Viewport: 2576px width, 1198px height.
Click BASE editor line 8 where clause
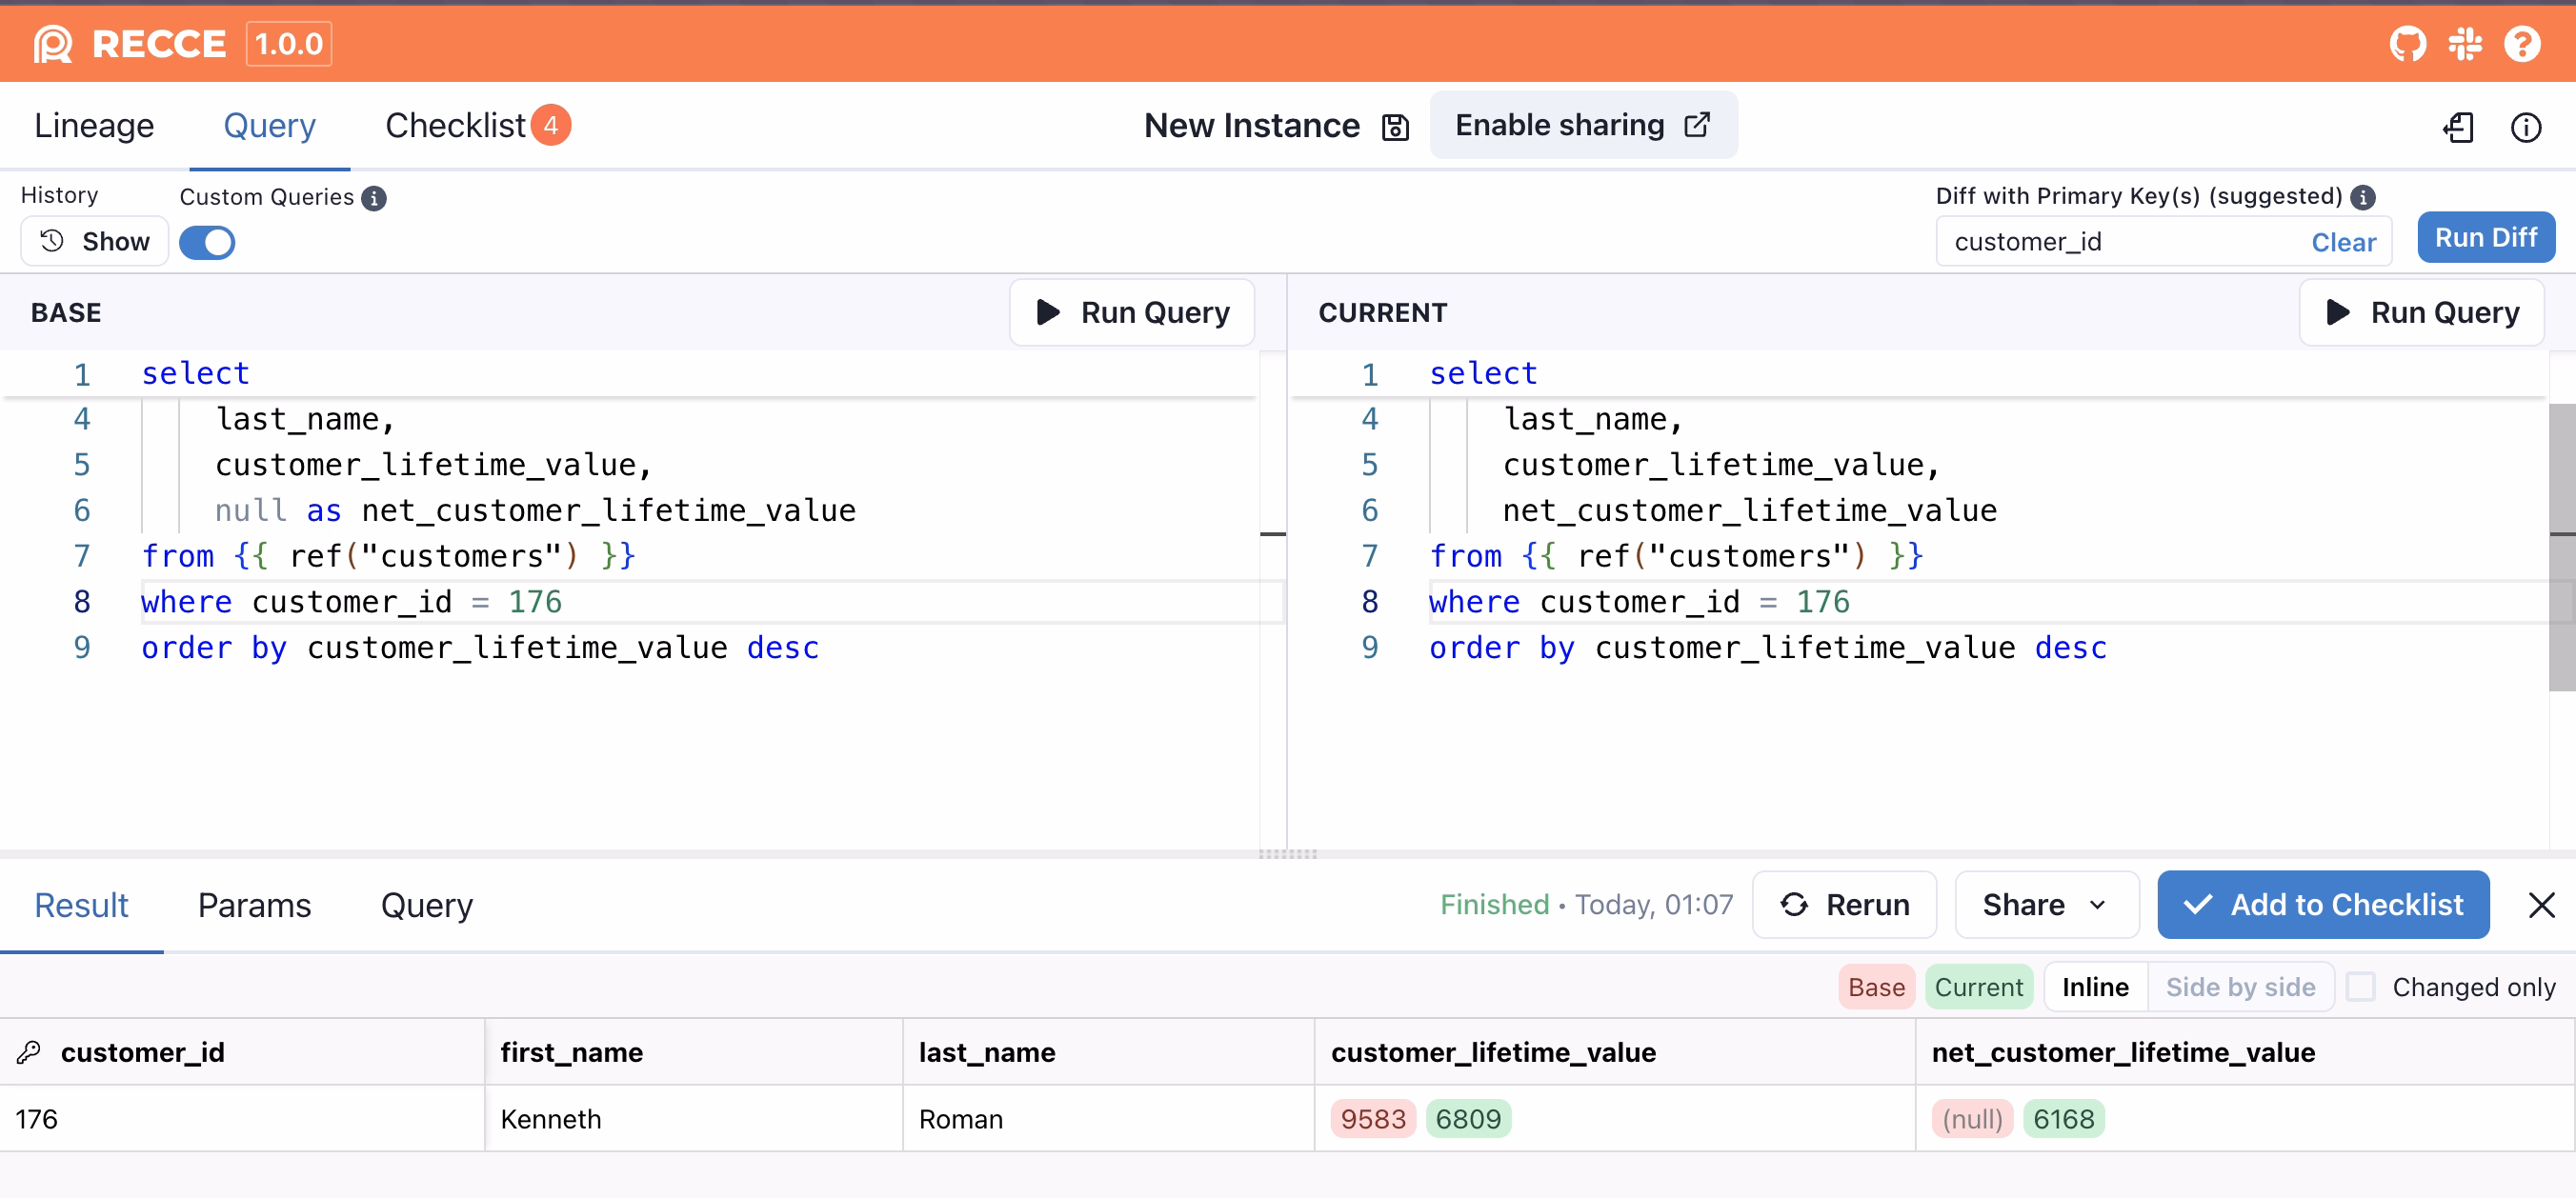pos(351,602)
